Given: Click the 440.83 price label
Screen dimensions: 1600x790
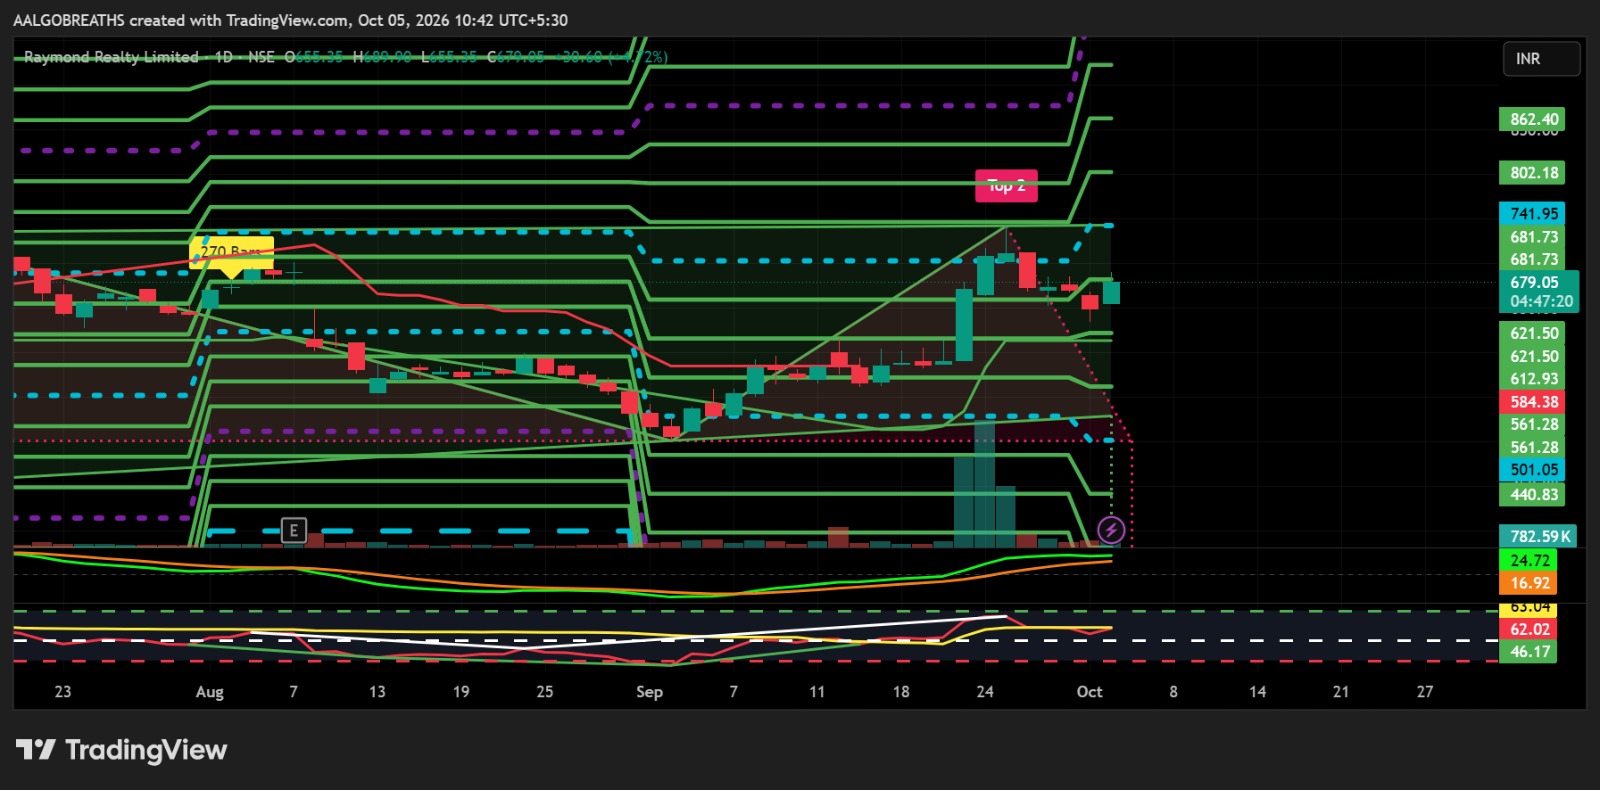Looking at the screenshot, I should point(1533,495).
